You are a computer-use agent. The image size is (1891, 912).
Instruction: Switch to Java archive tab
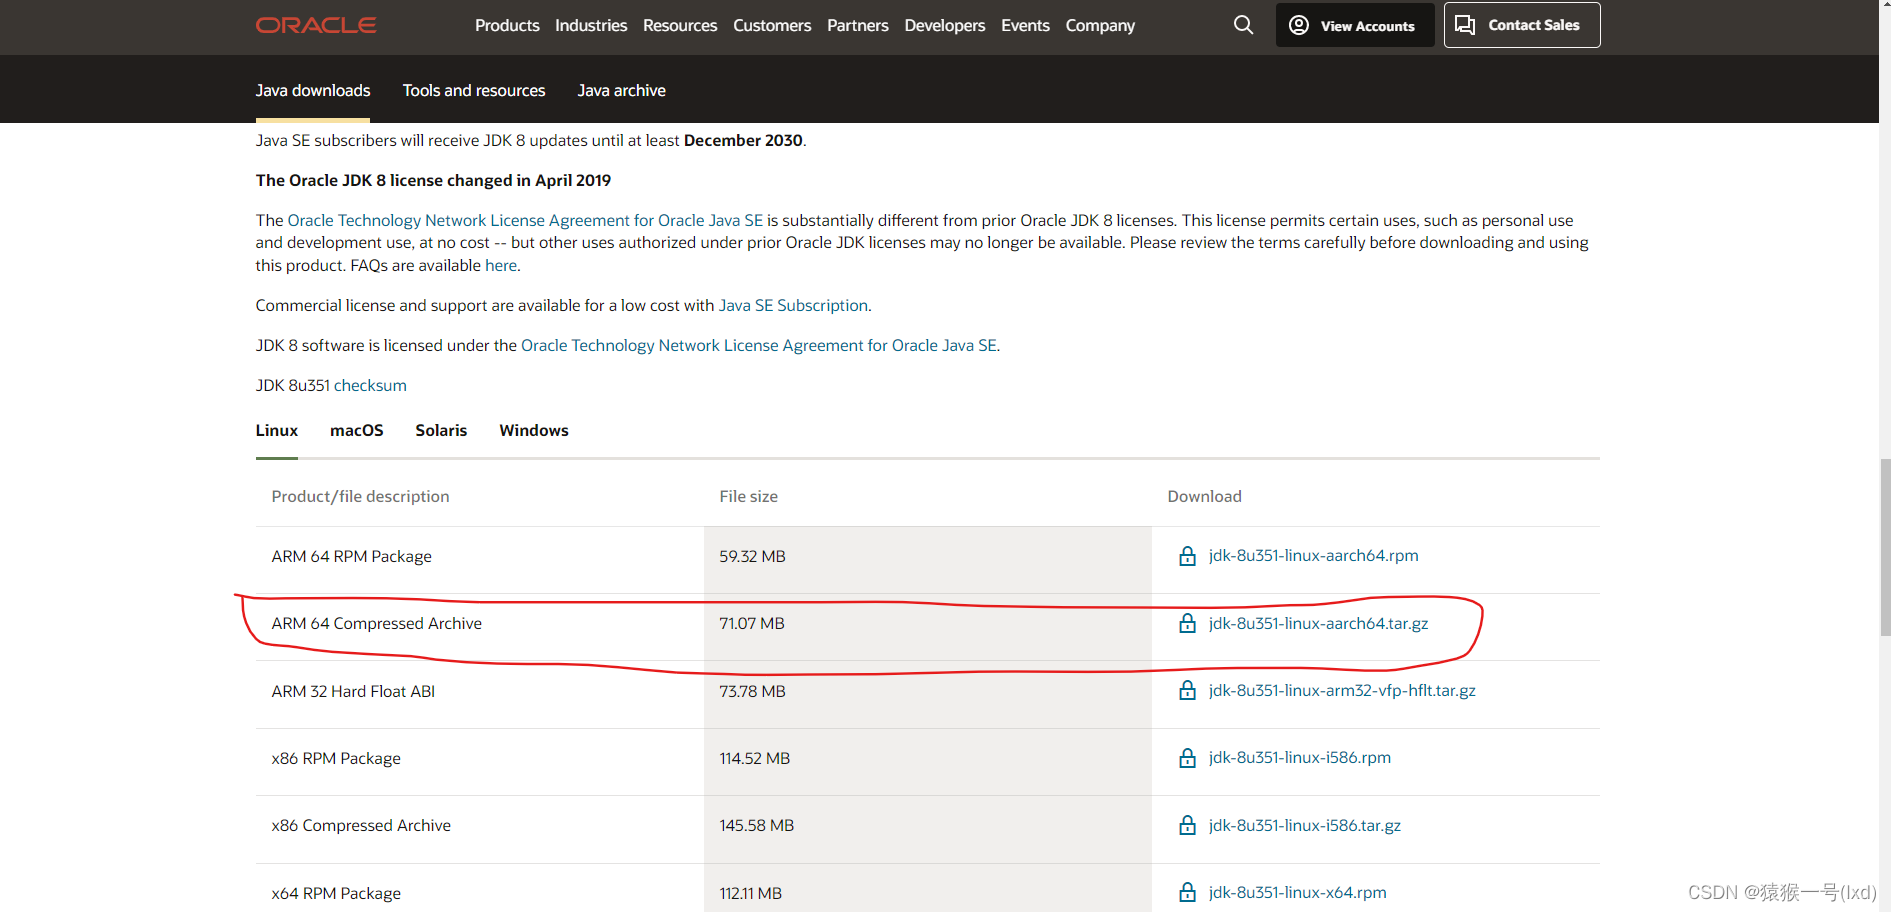[621, 90]
